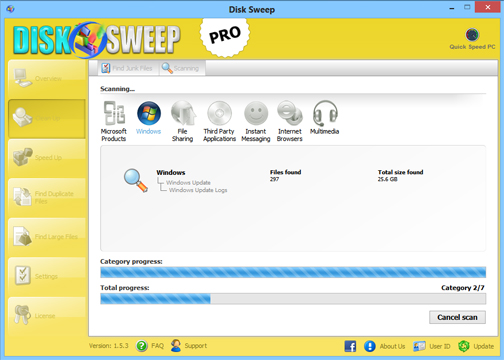
Task: Click the Microsoft Products category icon
Action: [x=114, y=113]
